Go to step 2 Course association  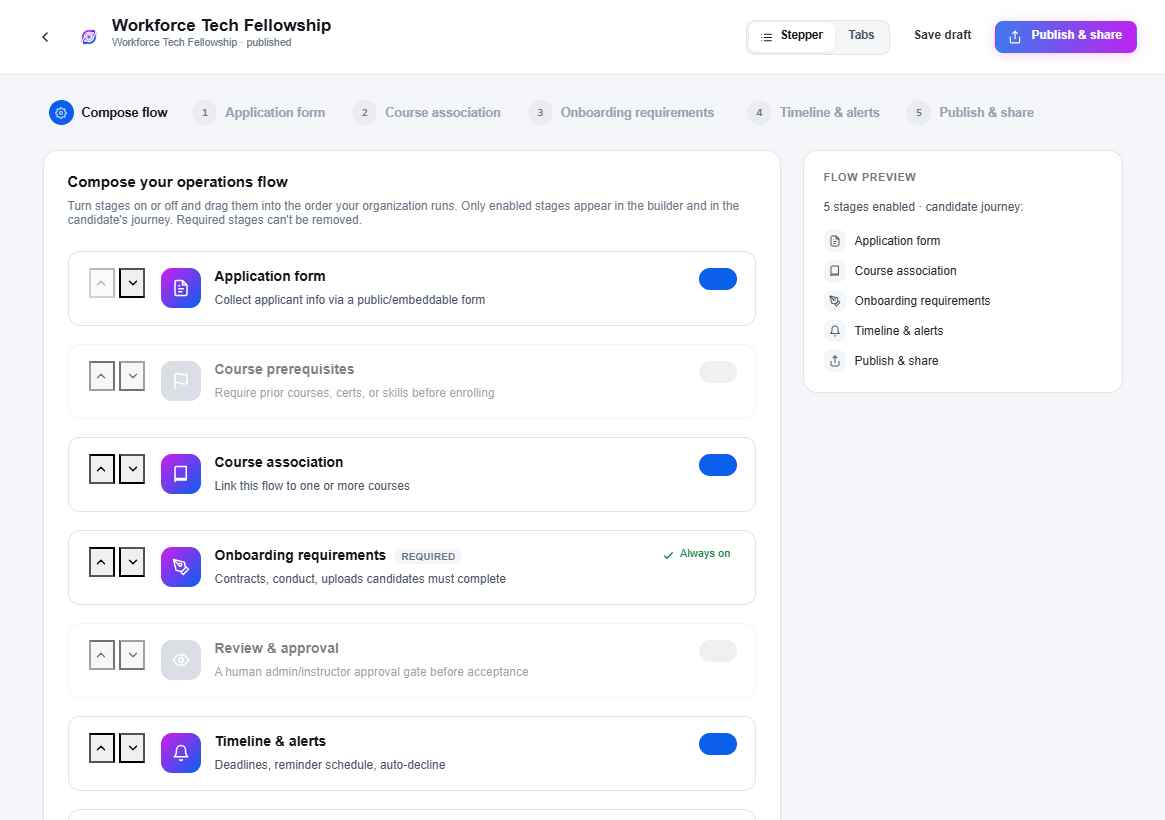coord(427,113)
